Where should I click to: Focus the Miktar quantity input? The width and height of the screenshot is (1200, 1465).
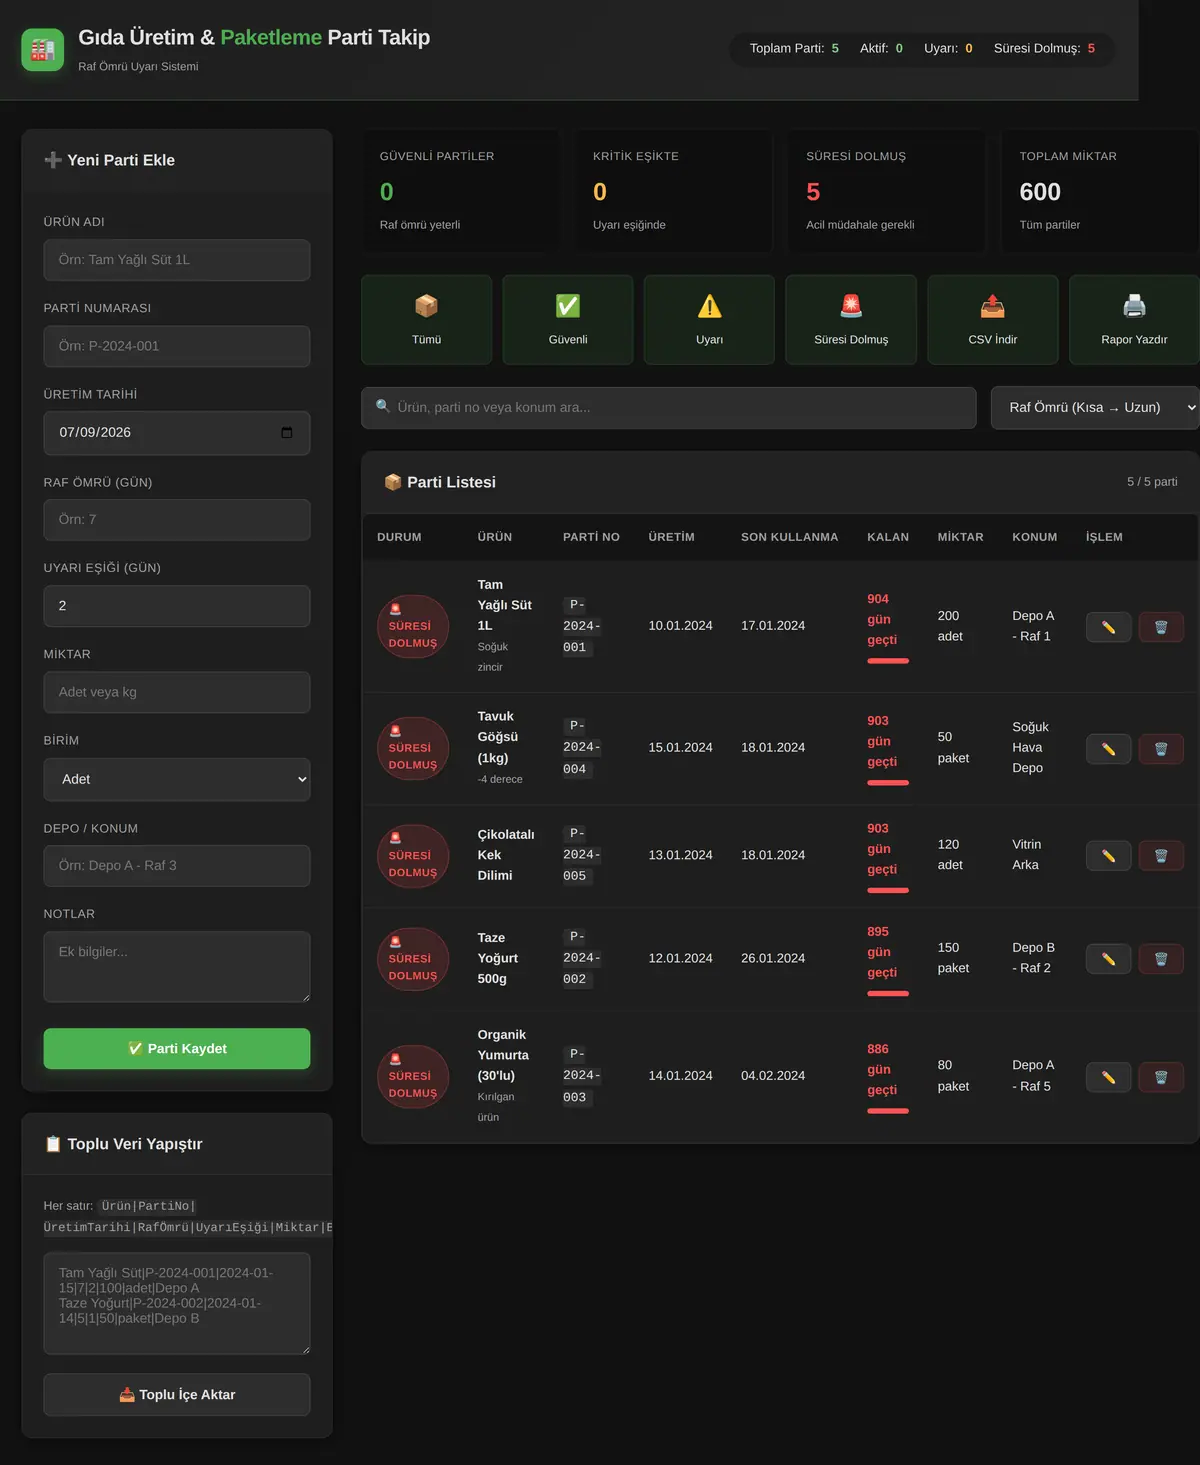coord(177,692)
